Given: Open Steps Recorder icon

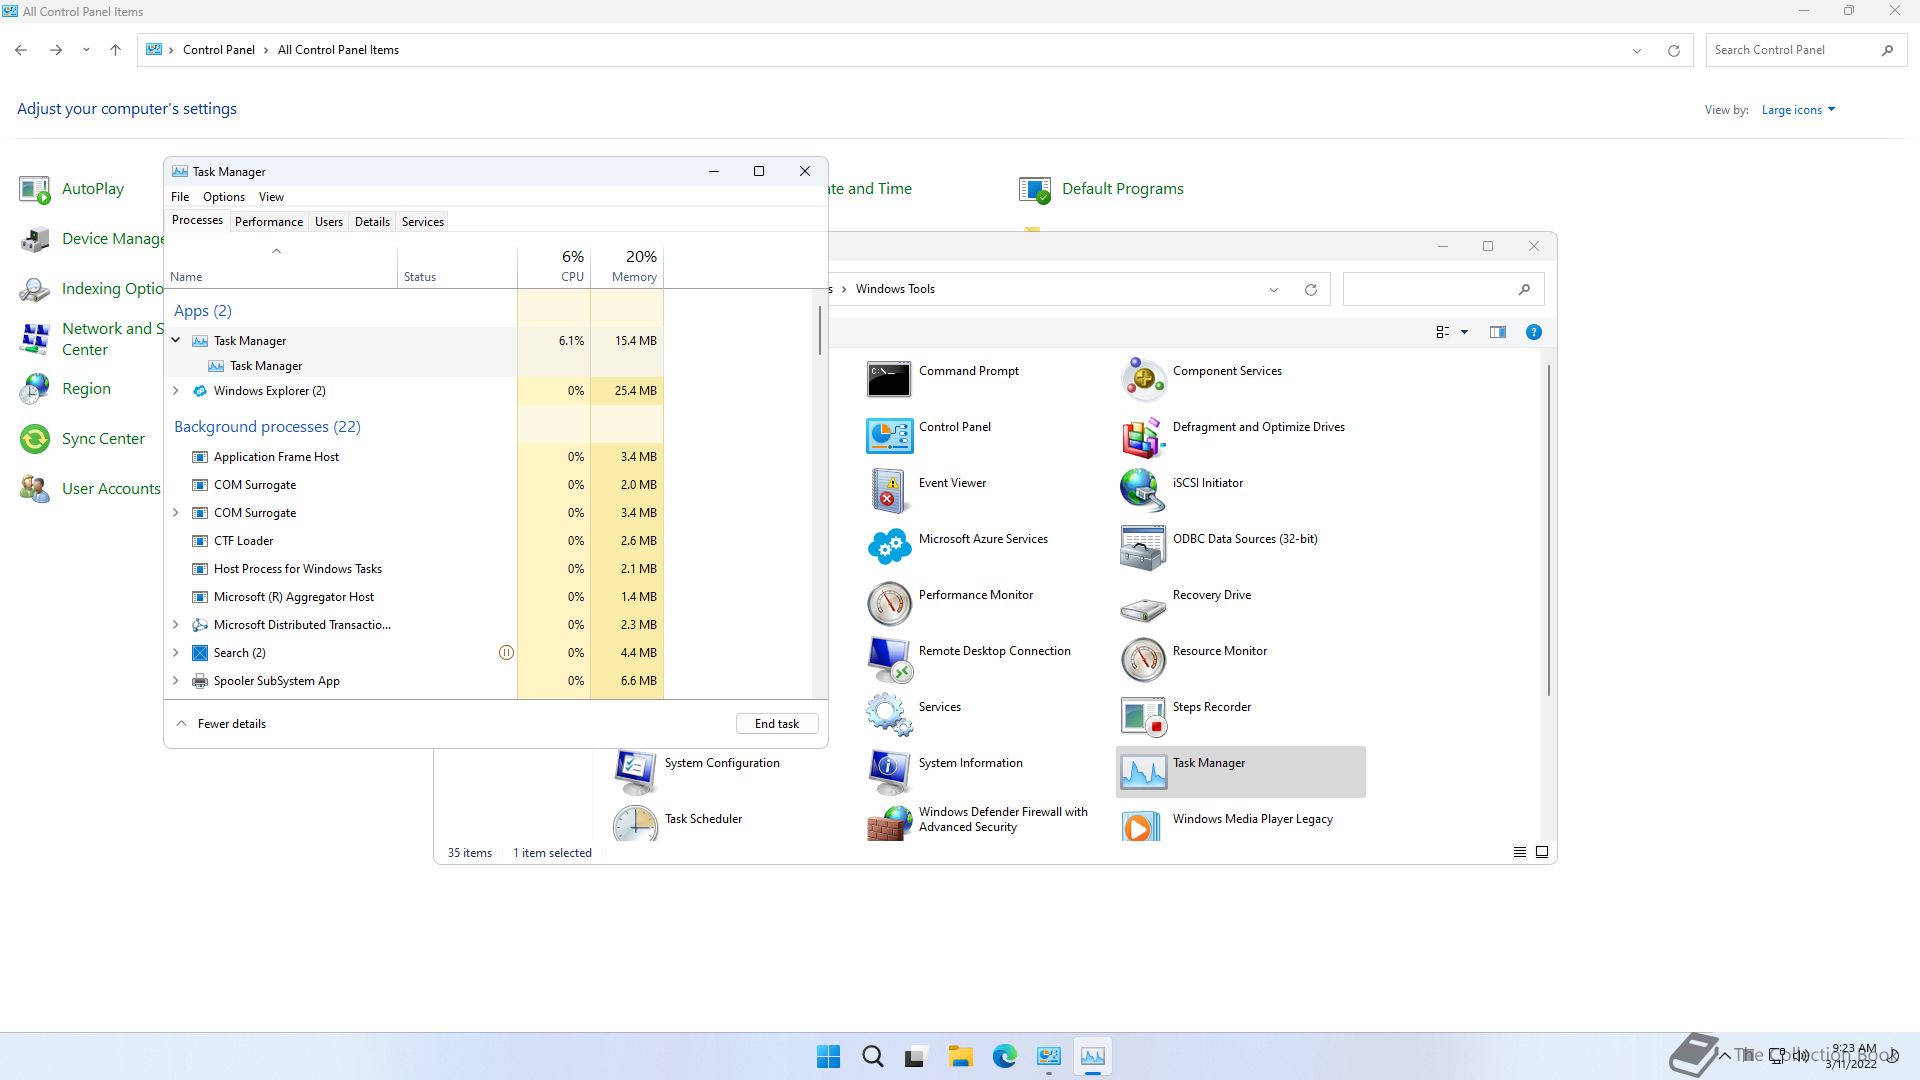Looking at the screenshot, I should pyautogui.click(x=1143, y=715).
